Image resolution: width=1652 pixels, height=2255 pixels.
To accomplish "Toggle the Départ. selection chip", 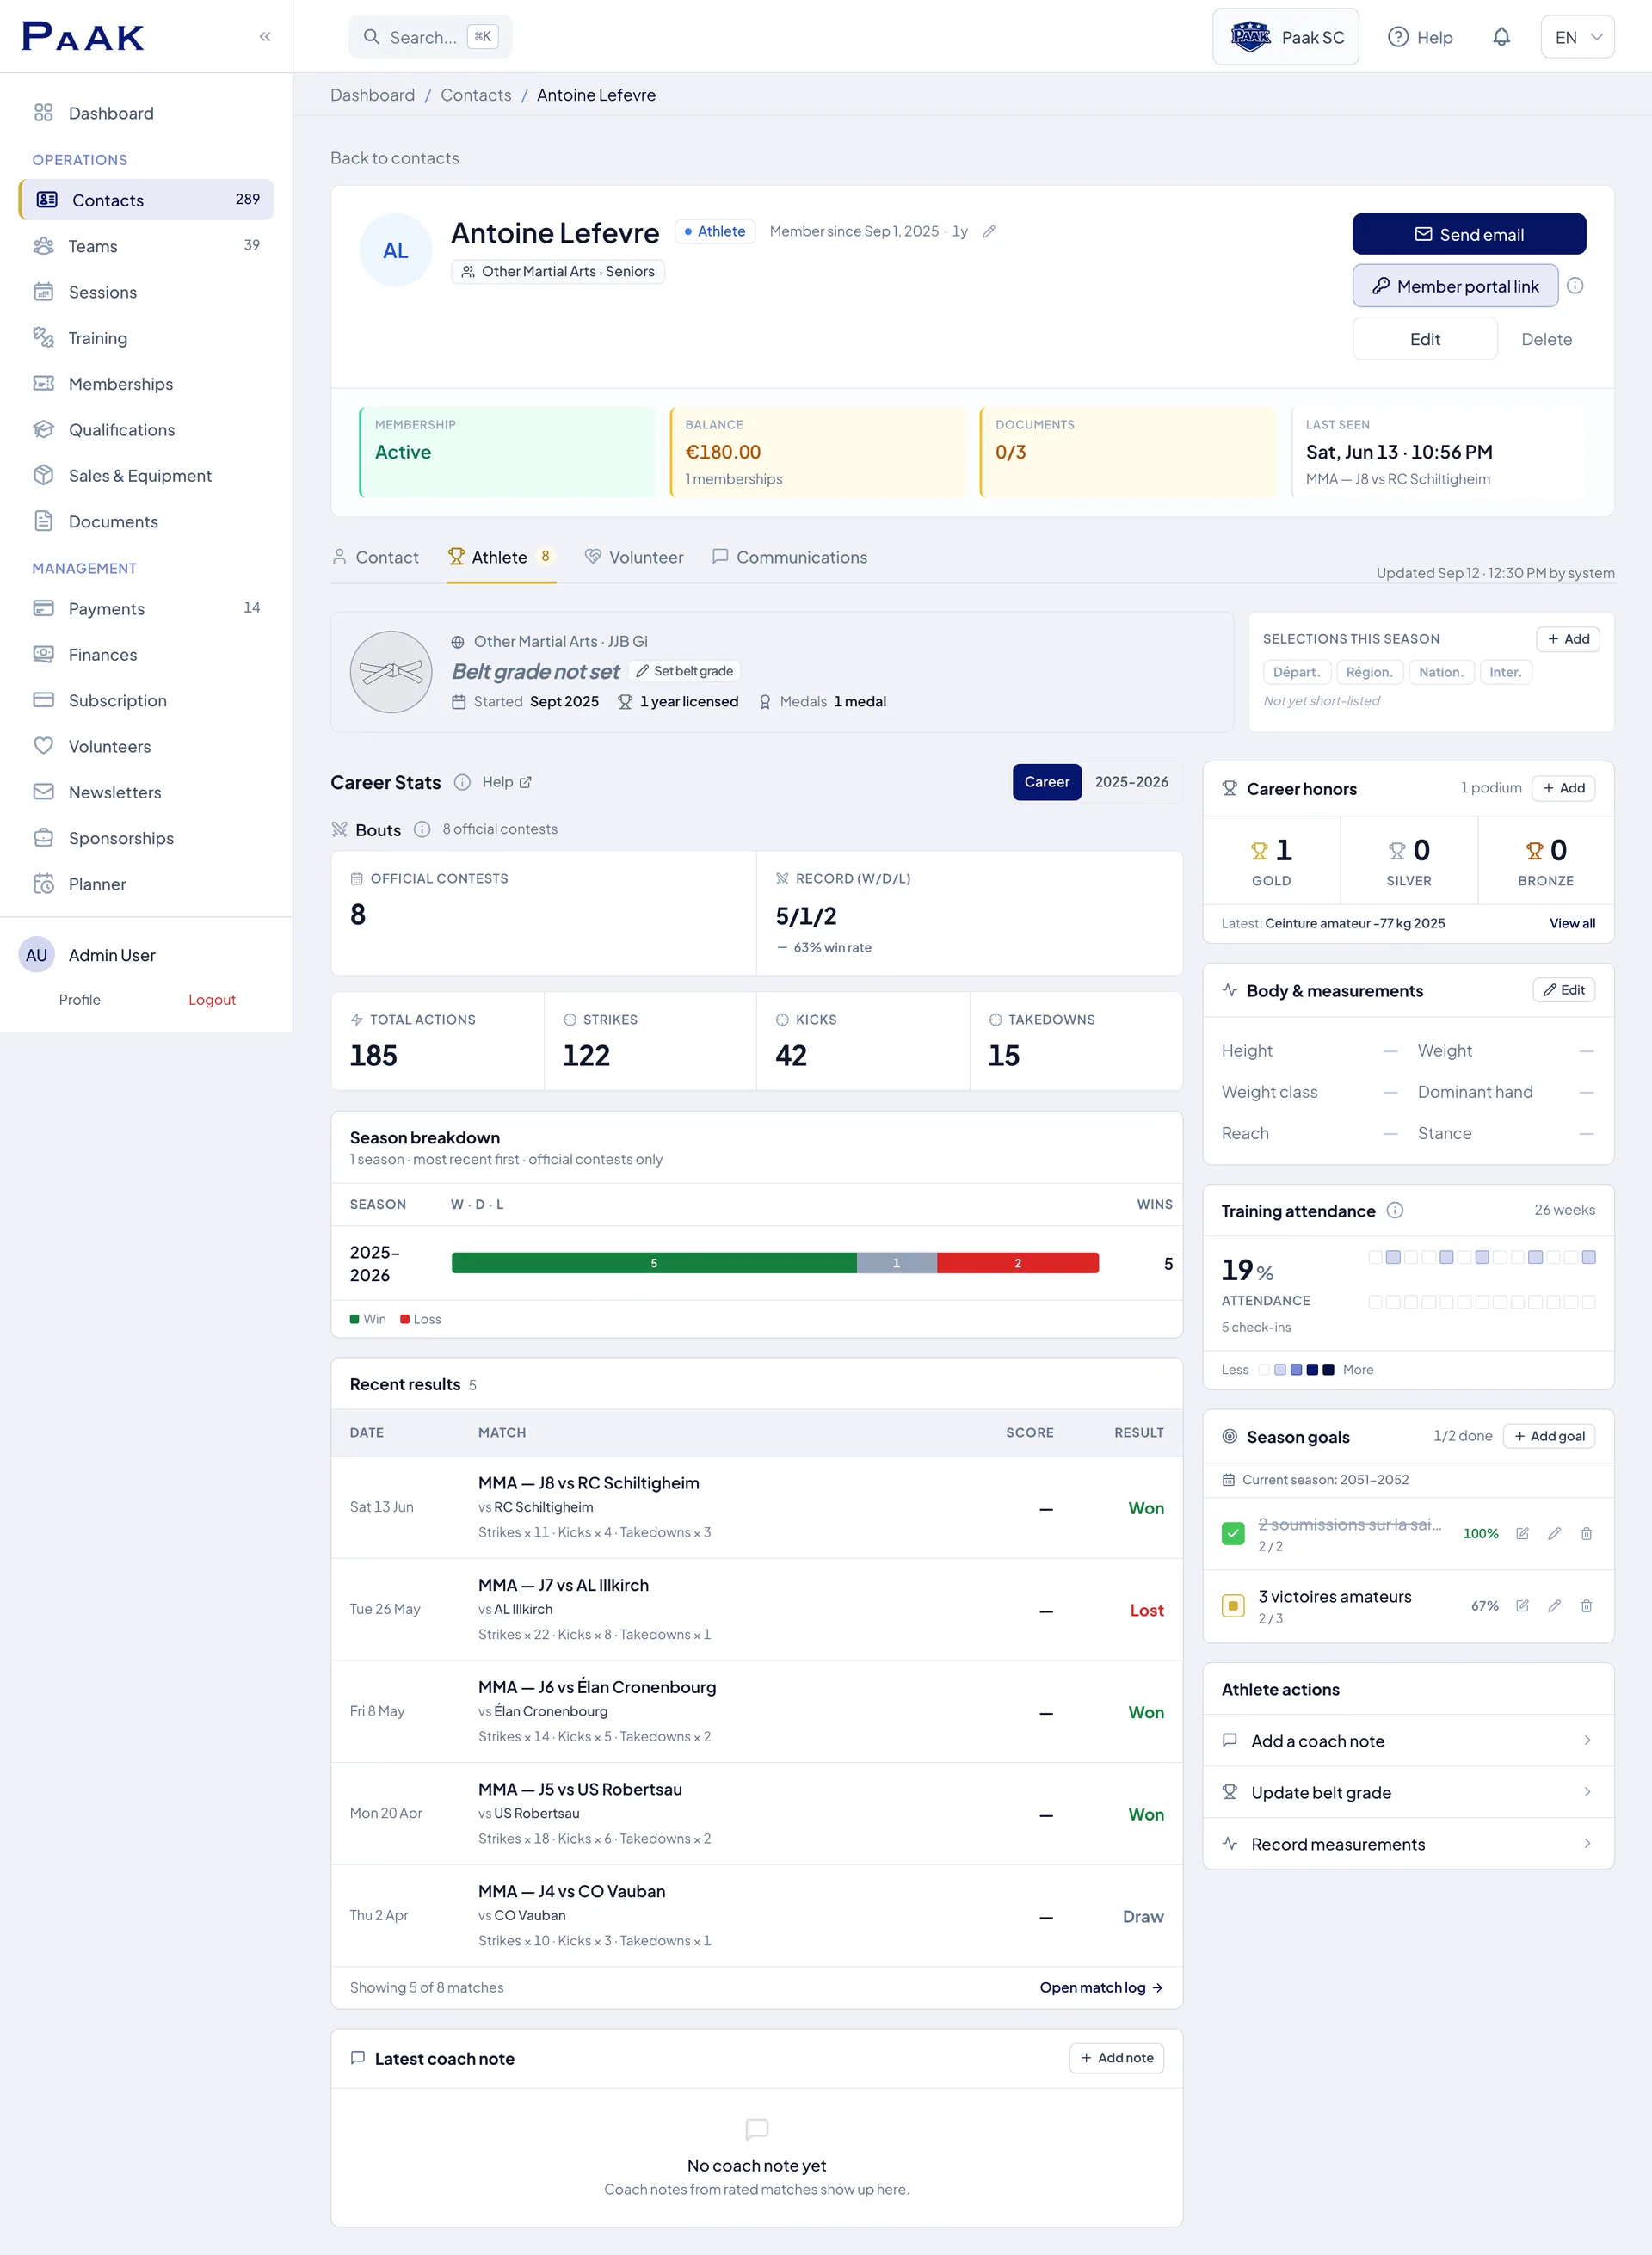I will [1297, 672].
